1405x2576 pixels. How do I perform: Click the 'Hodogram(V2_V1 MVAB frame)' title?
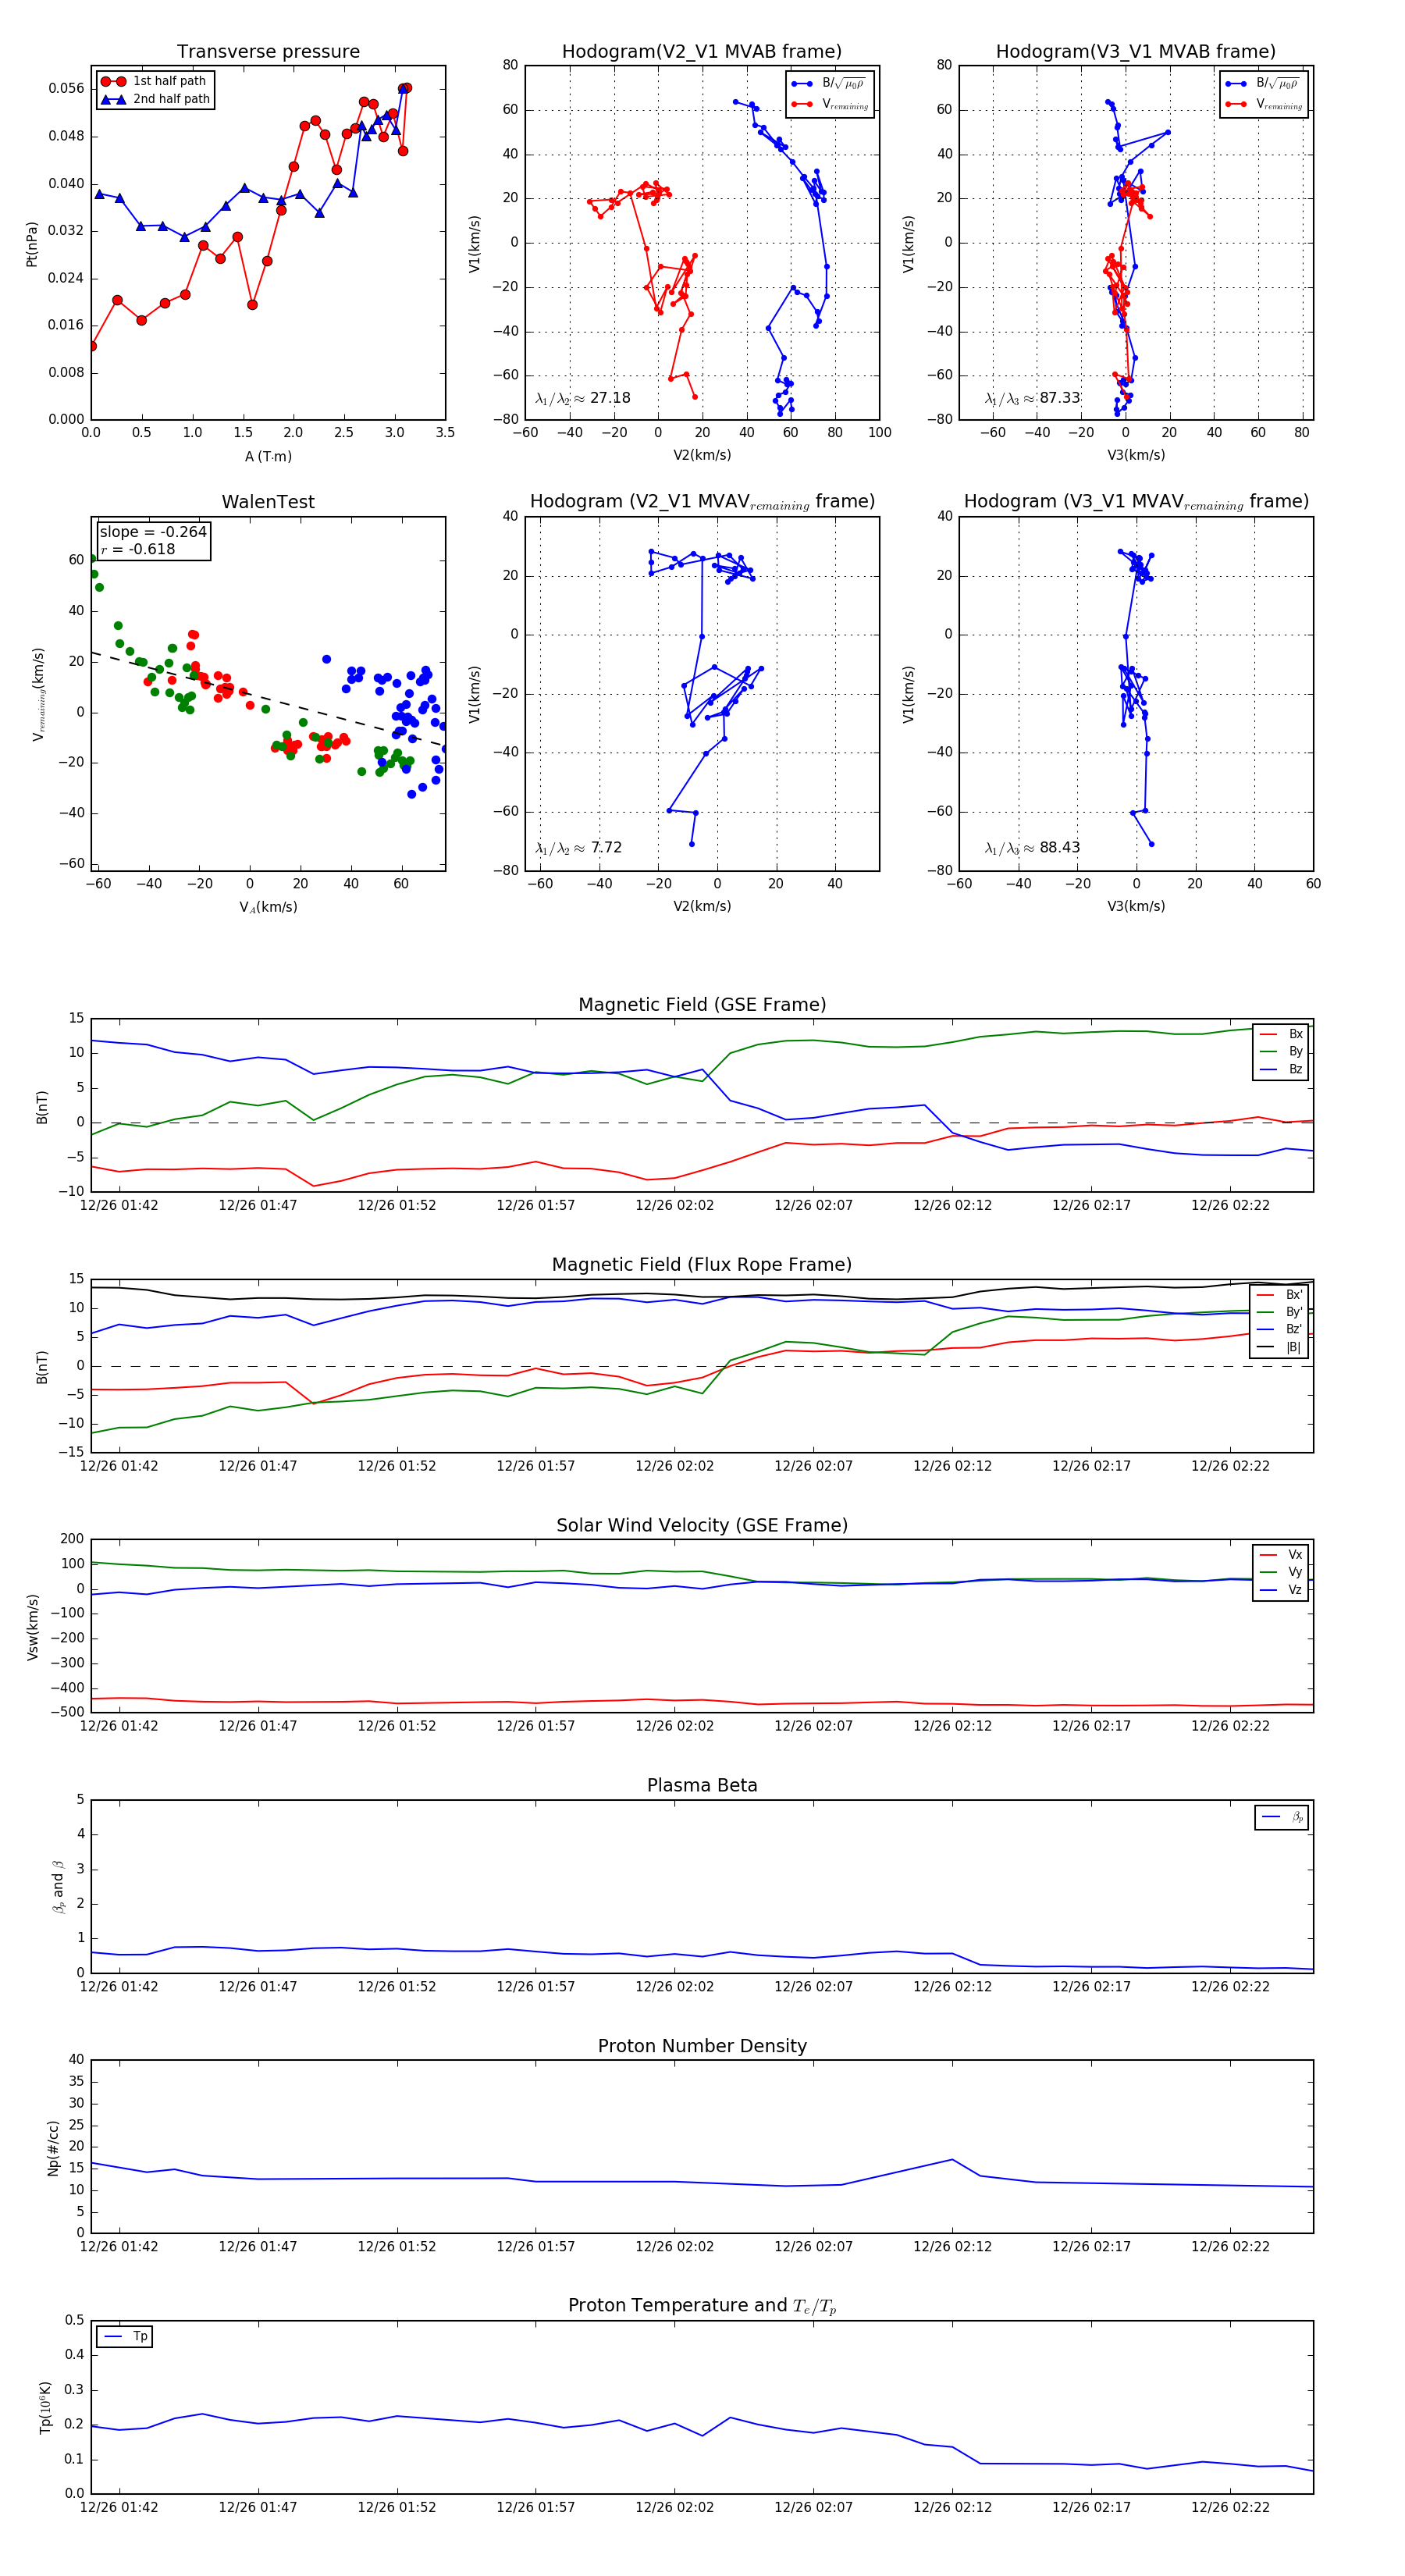702,52
